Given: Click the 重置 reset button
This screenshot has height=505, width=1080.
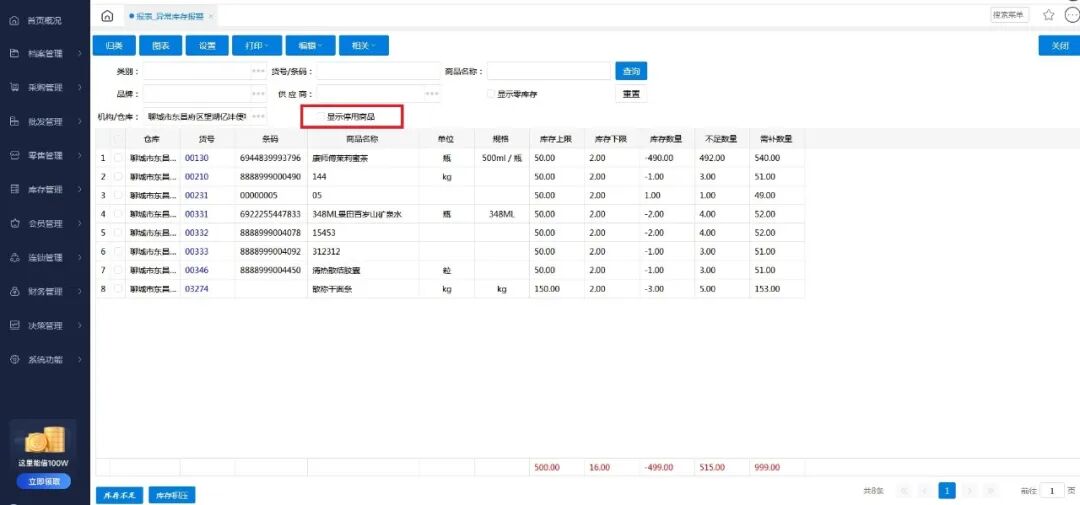Looking at the screenshot, I should 631,94.
